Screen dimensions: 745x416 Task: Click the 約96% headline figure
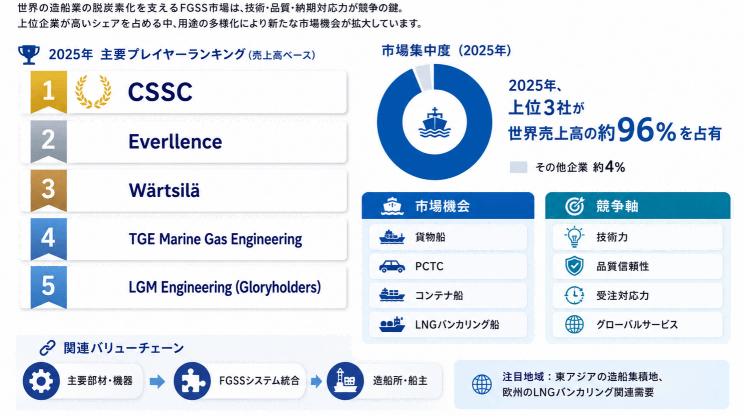(x=637, y=130)
